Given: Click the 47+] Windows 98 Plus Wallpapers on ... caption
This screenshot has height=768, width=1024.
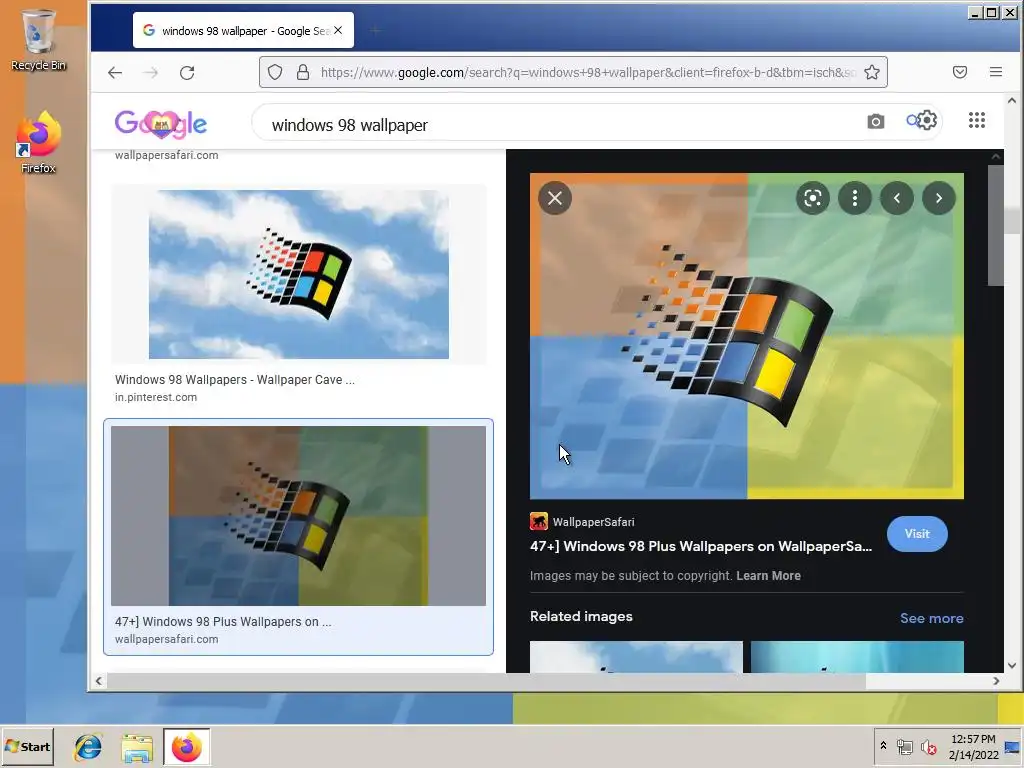Looking at the screenshot, I should point(223,622).
